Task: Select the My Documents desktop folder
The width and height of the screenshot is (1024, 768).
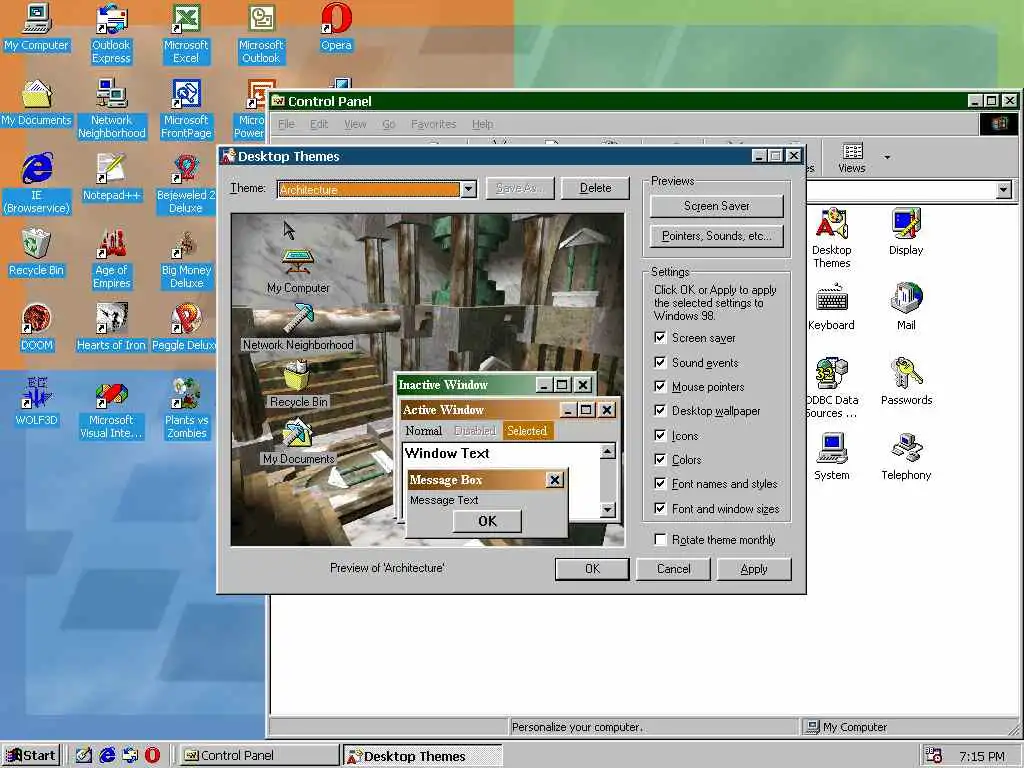Action: click(x=37, y=103)
